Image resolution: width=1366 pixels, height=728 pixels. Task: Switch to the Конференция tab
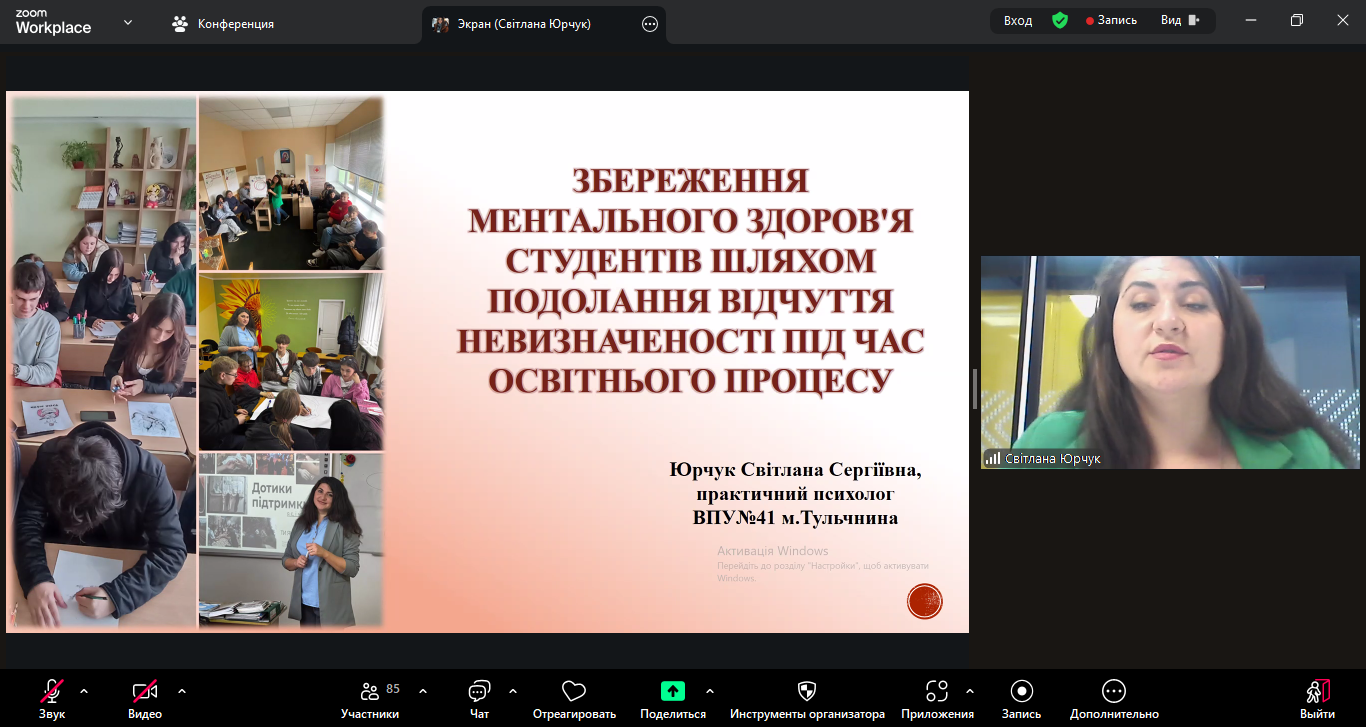click(224, 24)
